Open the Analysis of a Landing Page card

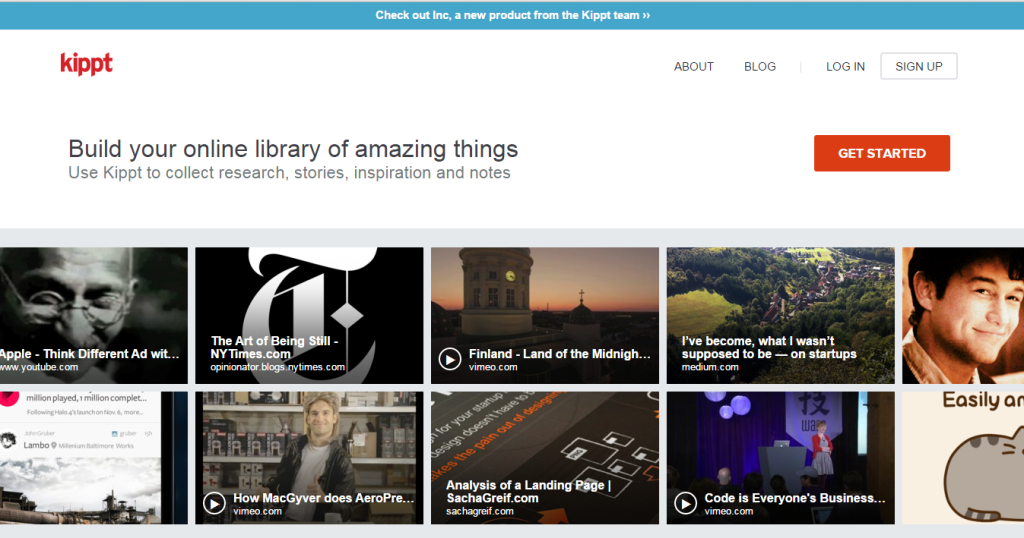545,458
